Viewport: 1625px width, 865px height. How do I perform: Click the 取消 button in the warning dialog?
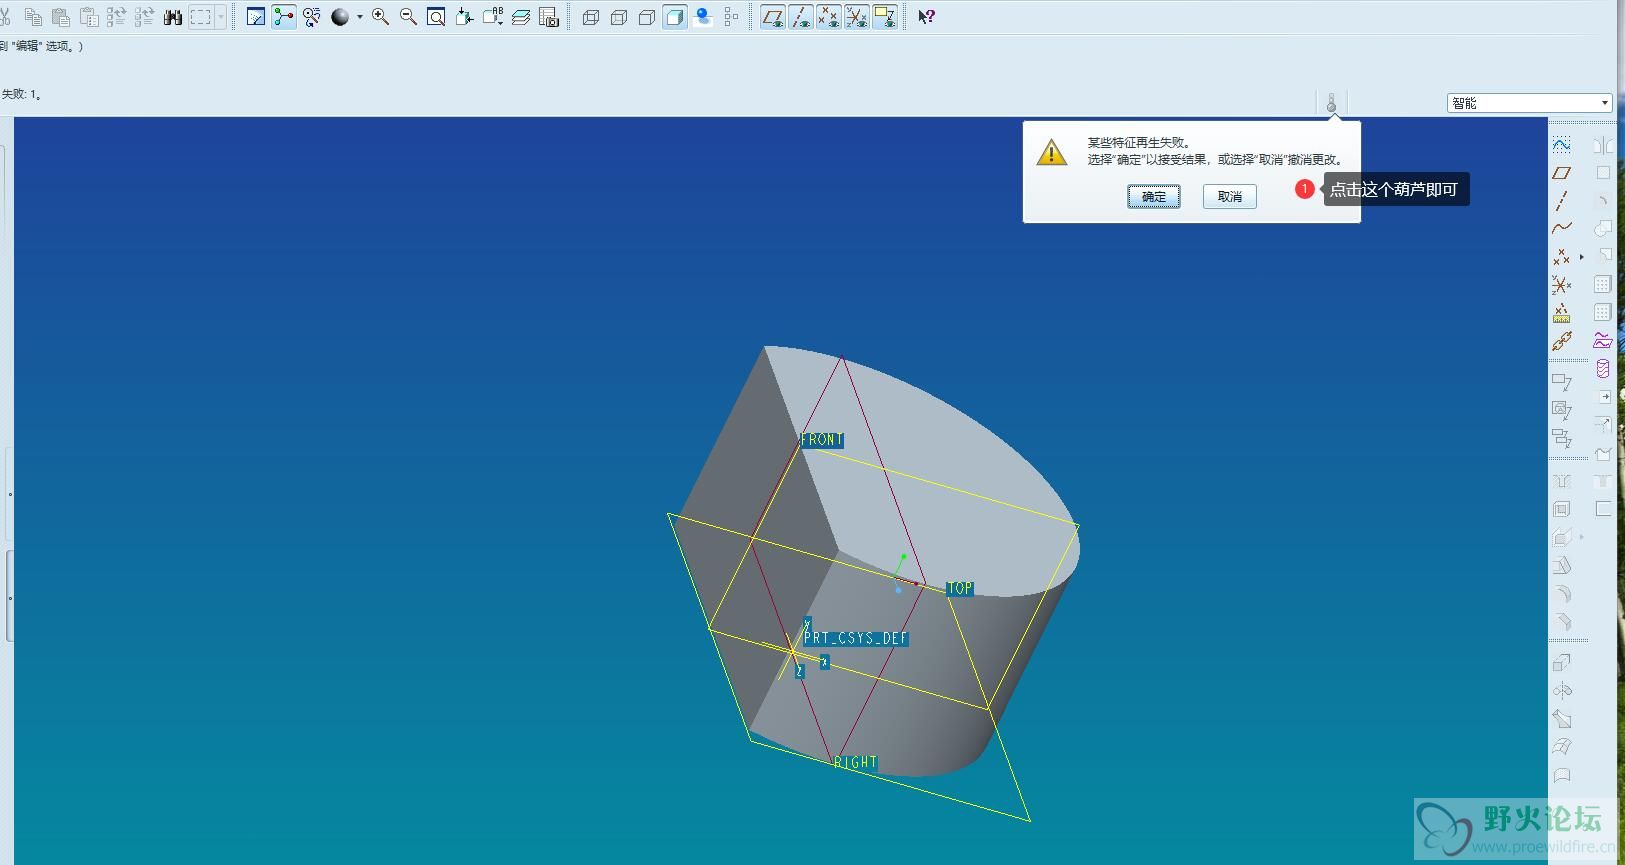click(1230, 196)
